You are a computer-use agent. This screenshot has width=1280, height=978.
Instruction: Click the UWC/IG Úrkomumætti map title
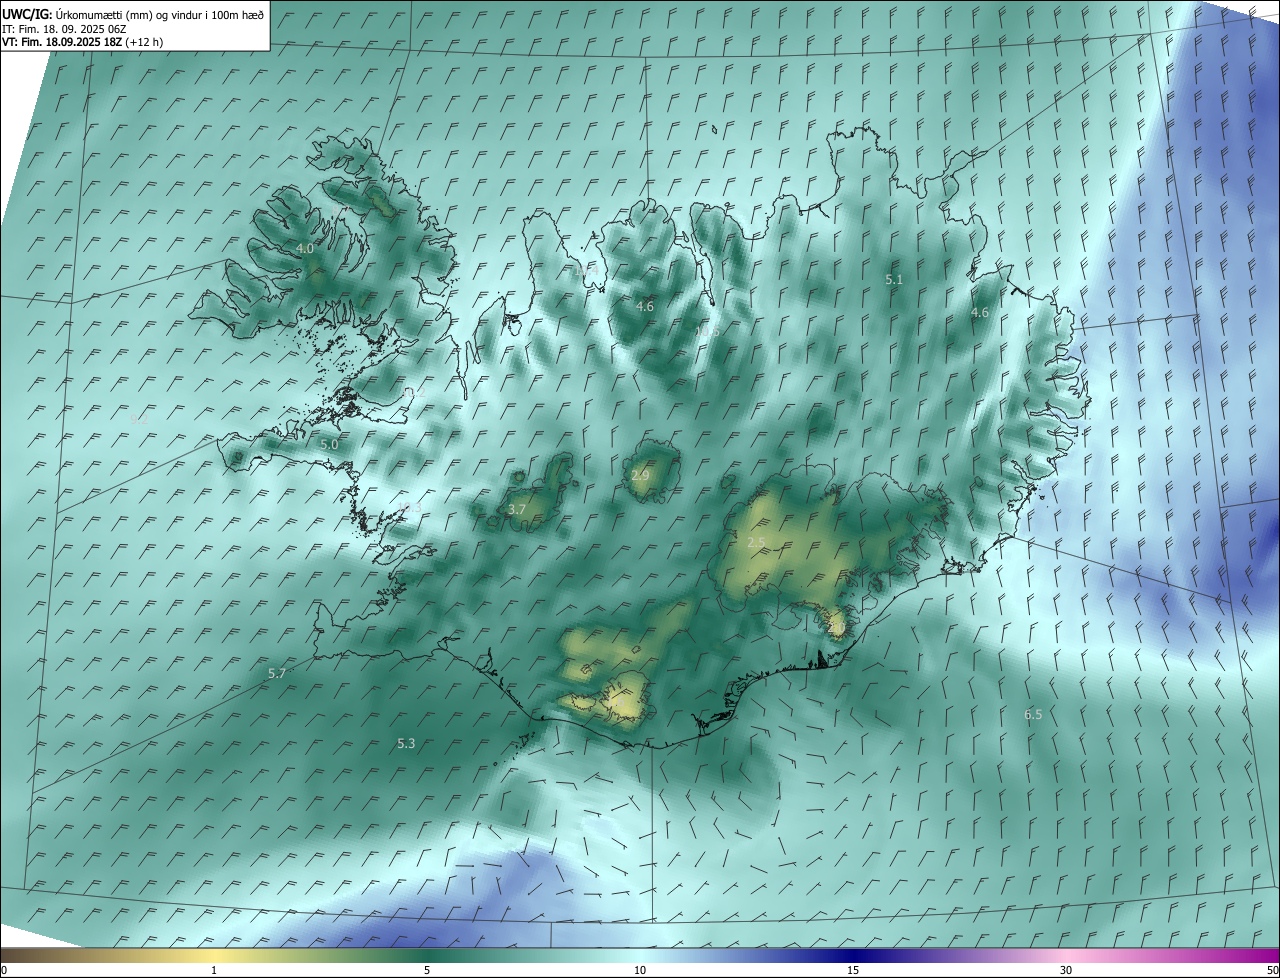click(x=133, y=14)
